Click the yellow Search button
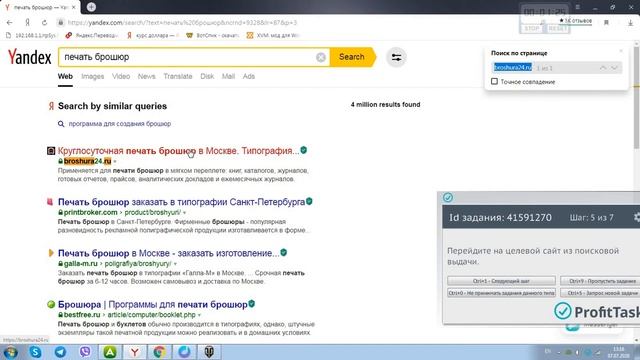640x360 pixels. click(x=352, y=57)
